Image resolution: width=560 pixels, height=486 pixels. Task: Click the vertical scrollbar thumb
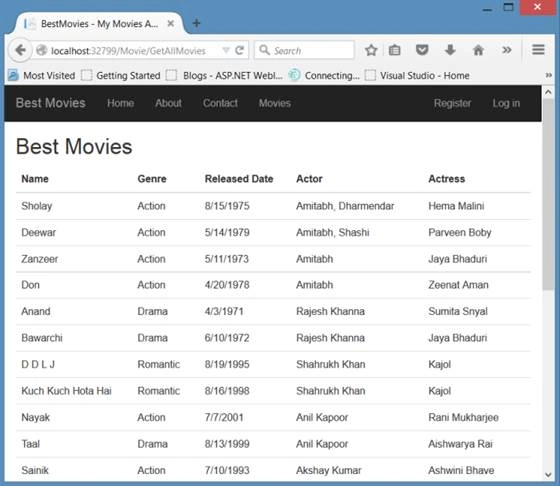[x=548, y=195]
